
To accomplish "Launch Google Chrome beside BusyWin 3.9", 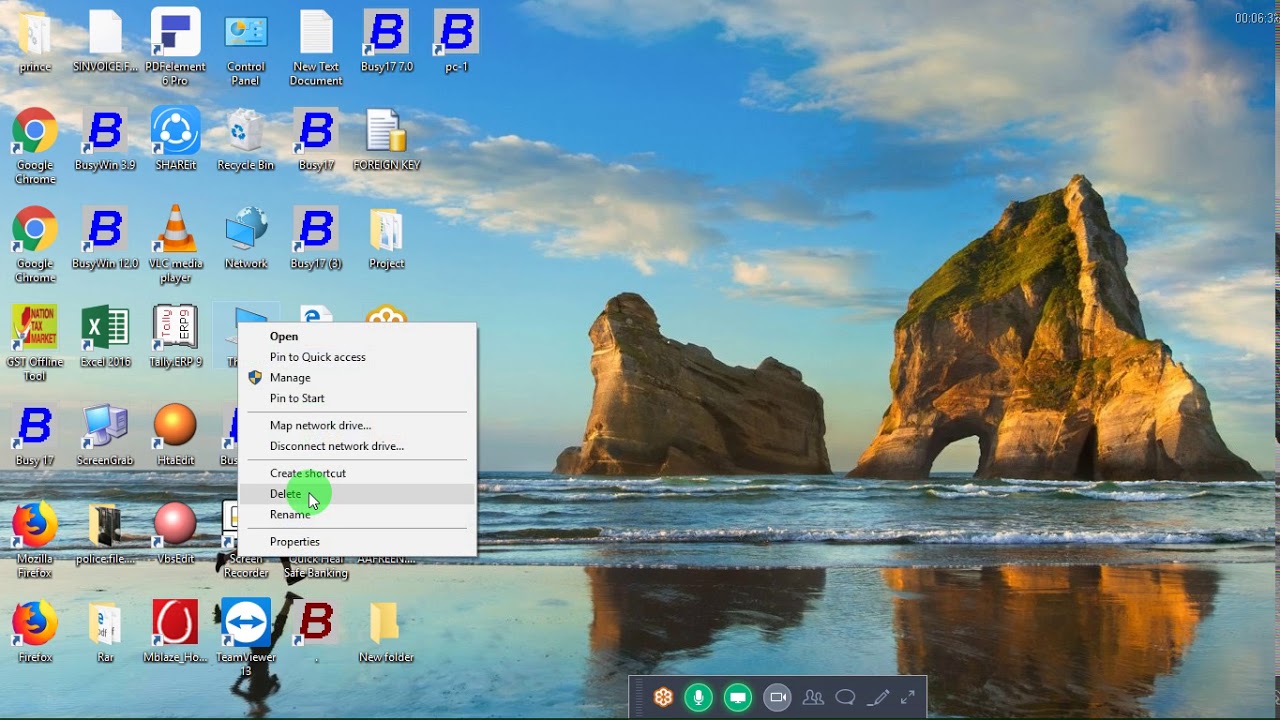I will tap(35, 146).
